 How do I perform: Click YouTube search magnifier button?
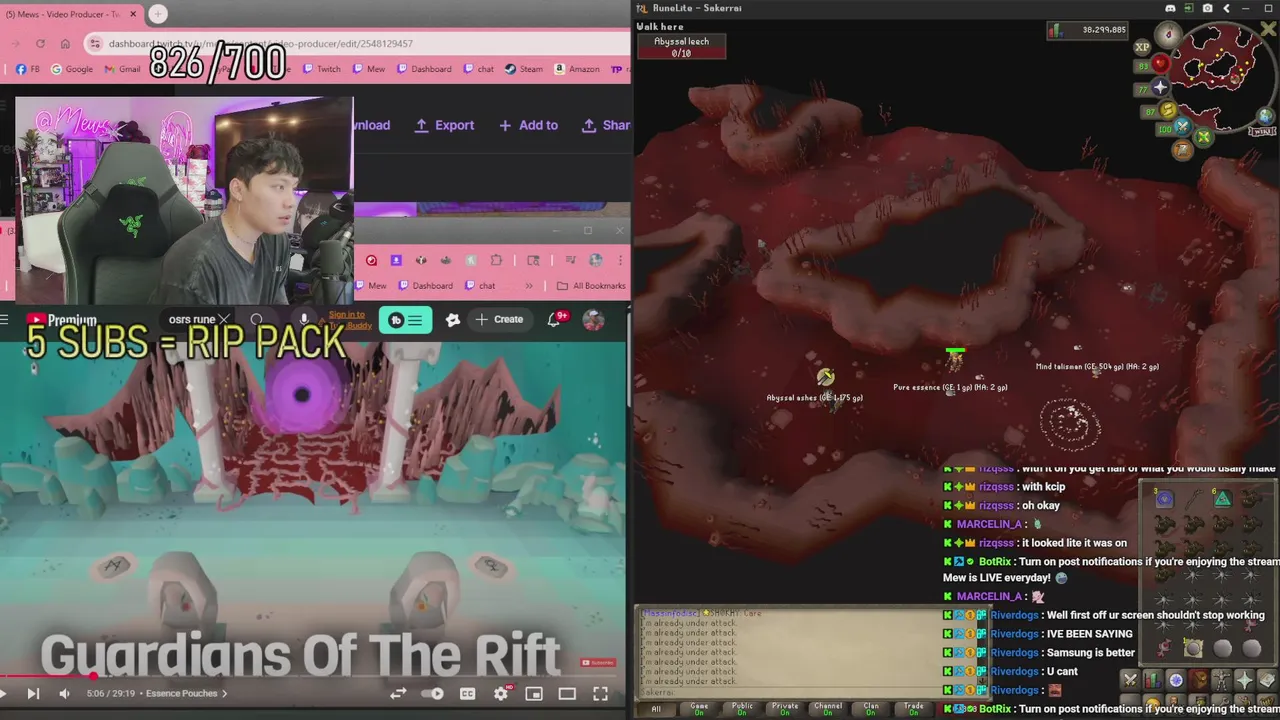[257, 320]
